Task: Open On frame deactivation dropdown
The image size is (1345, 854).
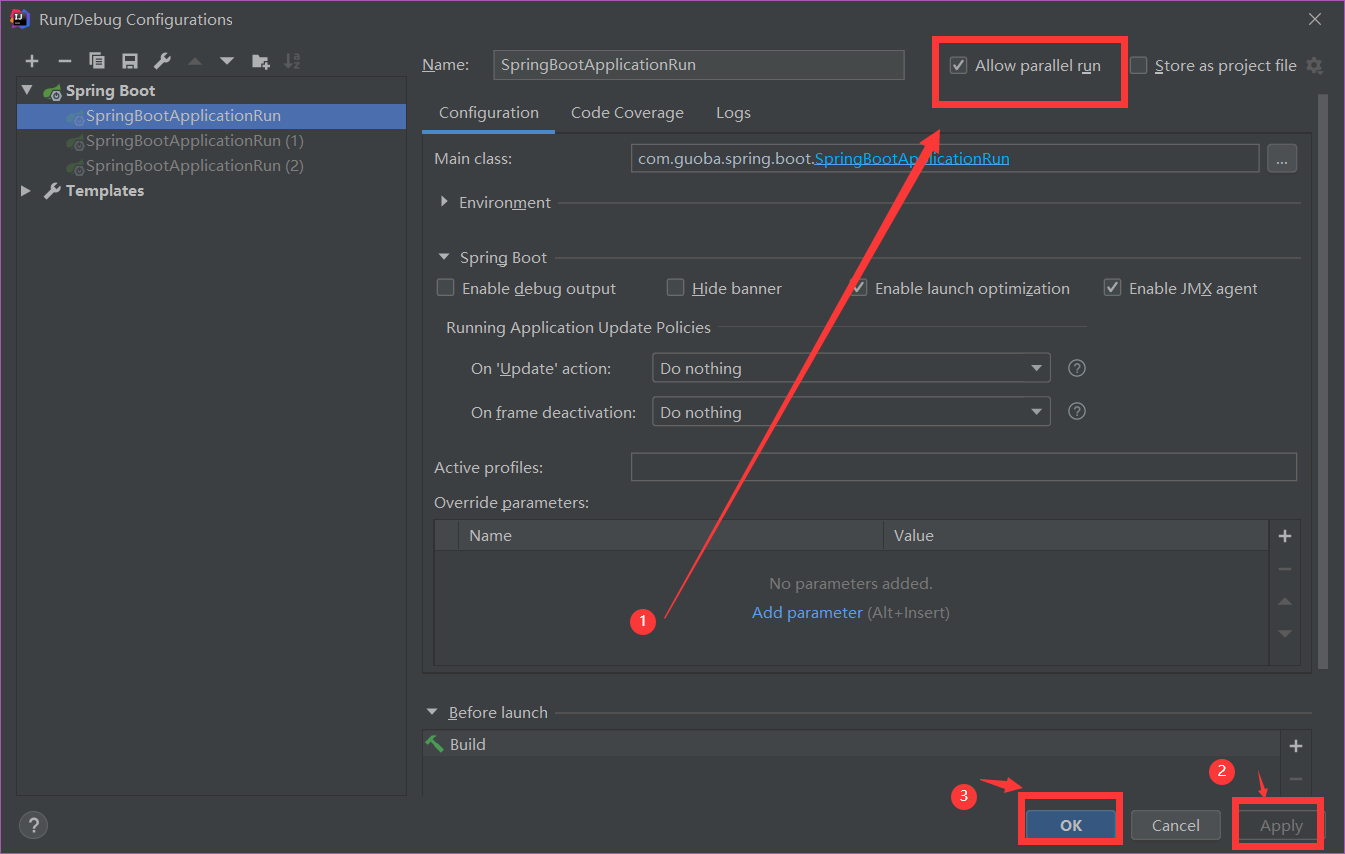Action: coord(851,412)
